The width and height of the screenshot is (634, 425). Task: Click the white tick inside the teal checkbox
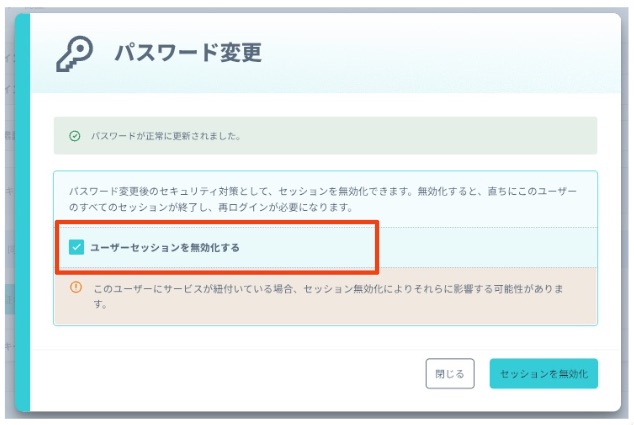76,247
